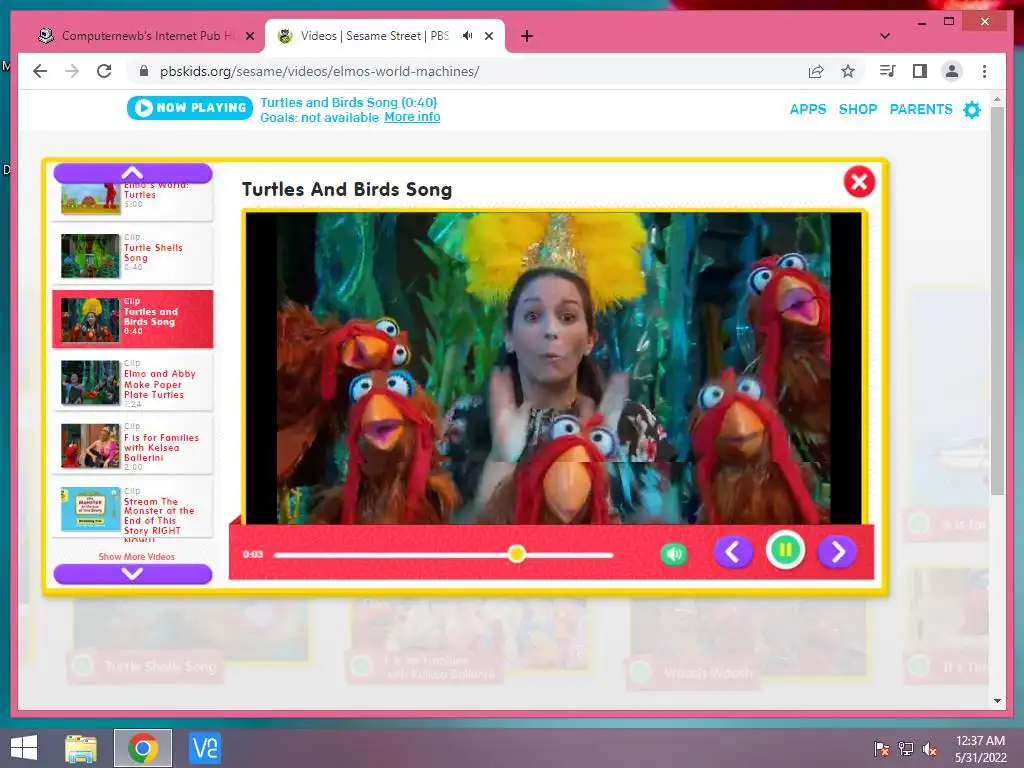Open a new browser tab

point(527,36)
